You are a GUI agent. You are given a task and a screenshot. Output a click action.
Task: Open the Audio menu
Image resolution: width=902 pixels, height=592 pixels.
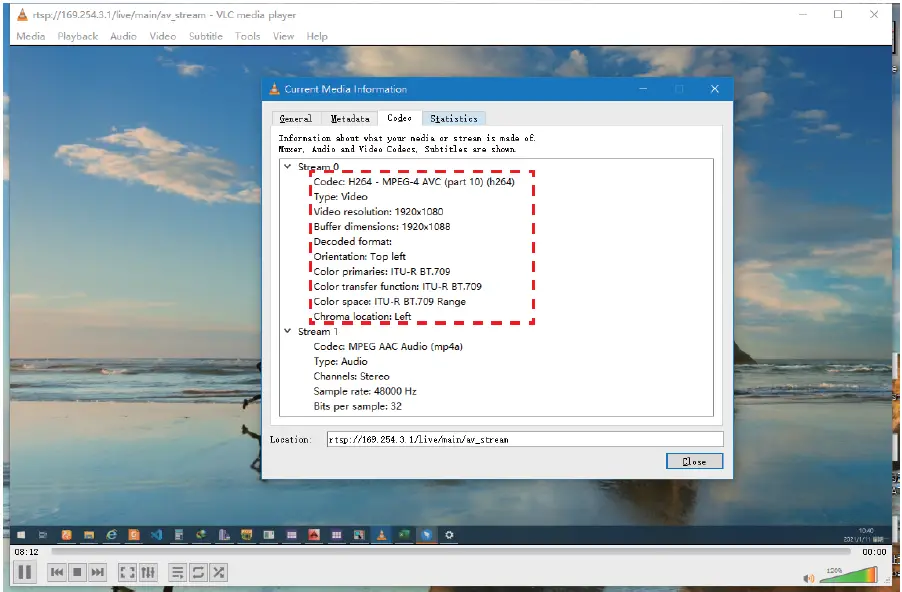pyautogui.click(x=123, y=36)
